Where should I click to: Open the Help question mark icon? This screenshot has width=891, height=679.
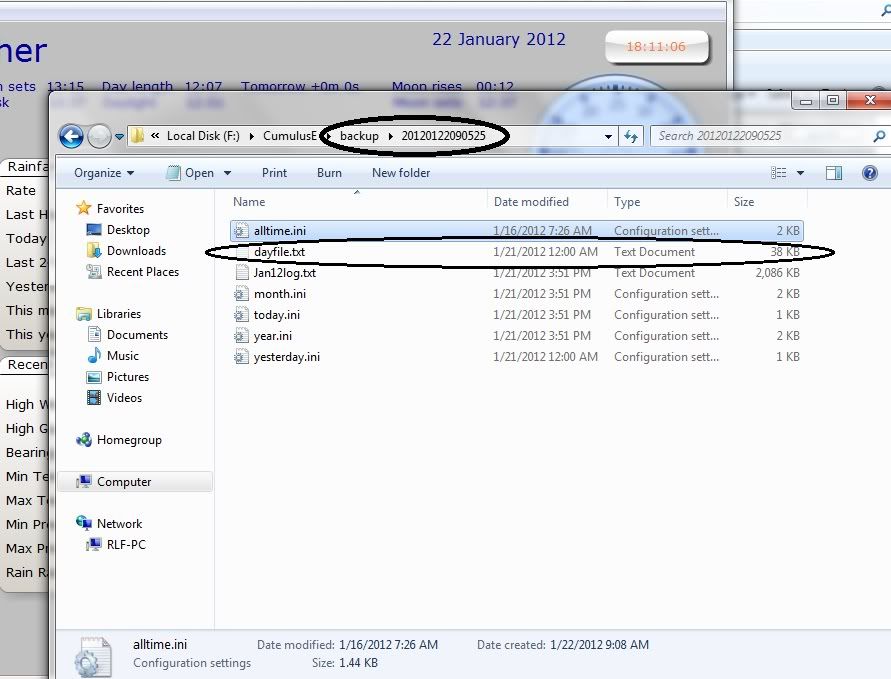(x=869, y=173)
